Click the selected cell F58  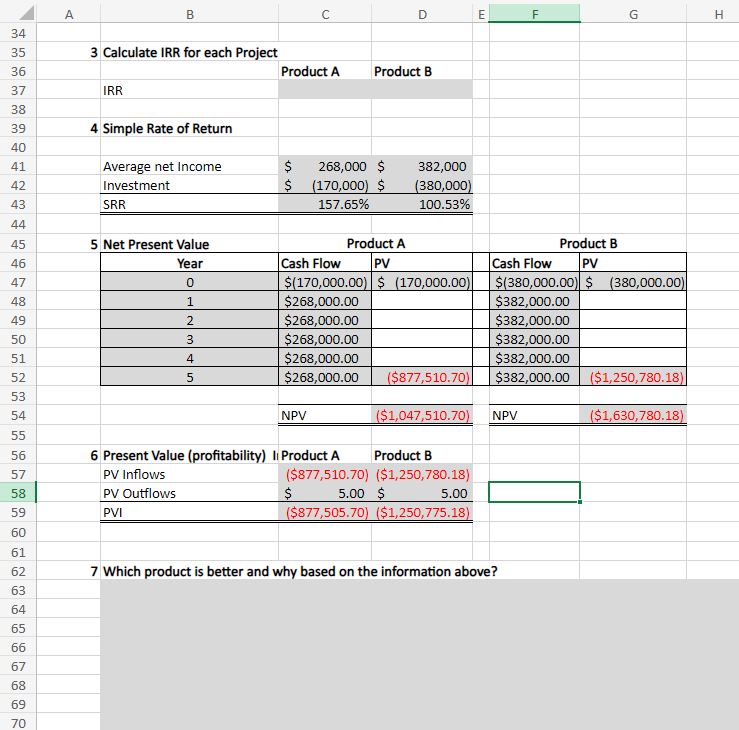(534, 492)
